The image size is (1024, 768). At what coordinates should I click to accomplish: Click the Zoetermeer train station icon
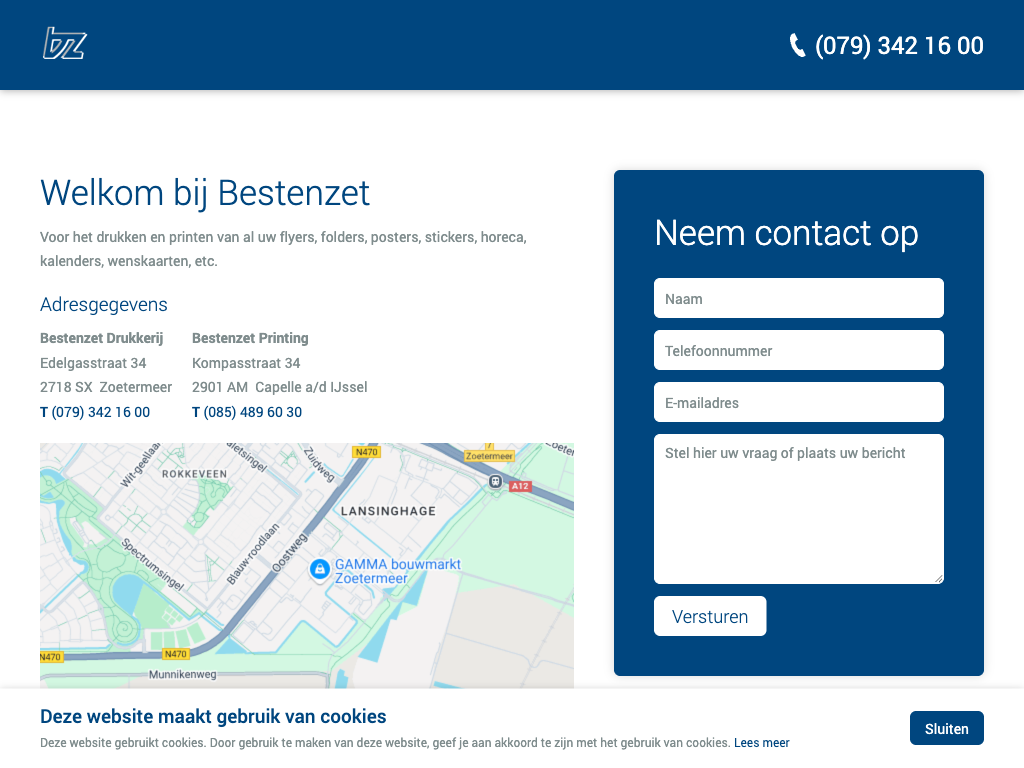(494, 482)
